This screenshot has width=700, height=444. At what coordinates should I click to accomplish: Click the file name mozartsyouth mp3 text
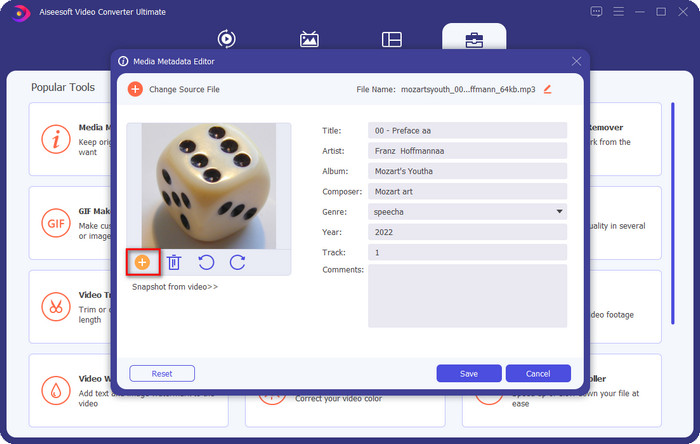point(468,89)
